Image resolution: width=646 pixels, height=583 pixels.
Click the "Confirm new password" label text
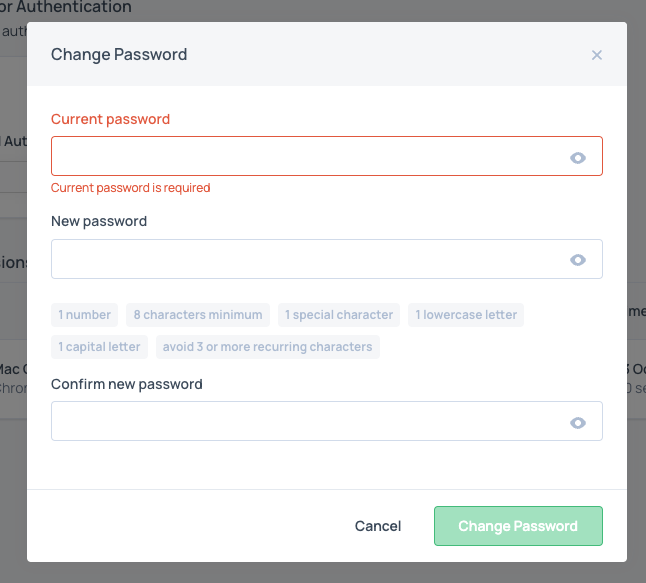(127, 384)
